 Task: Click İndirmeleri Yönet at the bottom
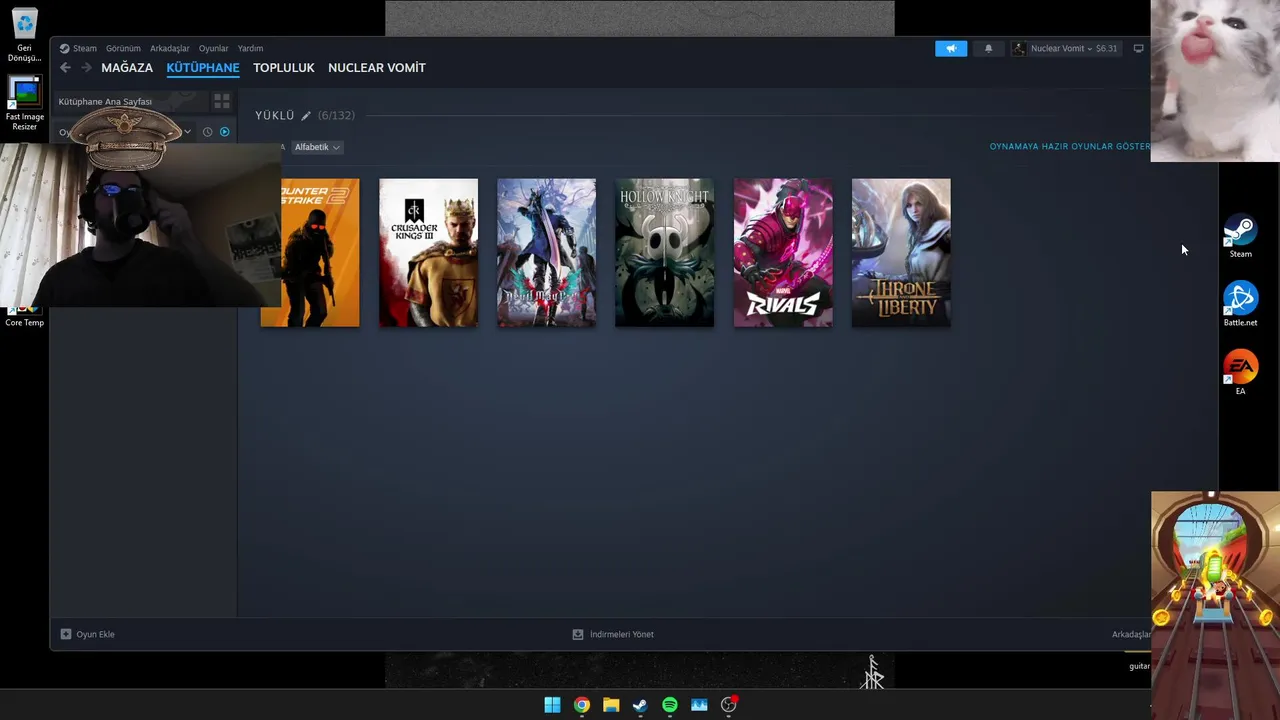coord(613,634)
